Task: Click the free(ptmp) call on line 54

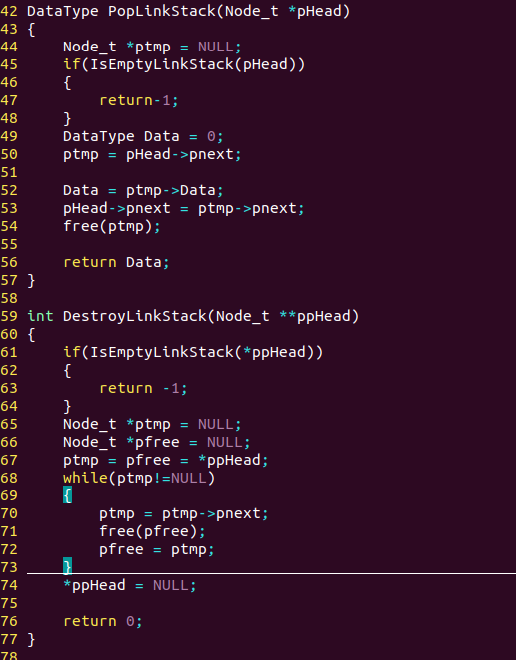Action: point(112,226)
